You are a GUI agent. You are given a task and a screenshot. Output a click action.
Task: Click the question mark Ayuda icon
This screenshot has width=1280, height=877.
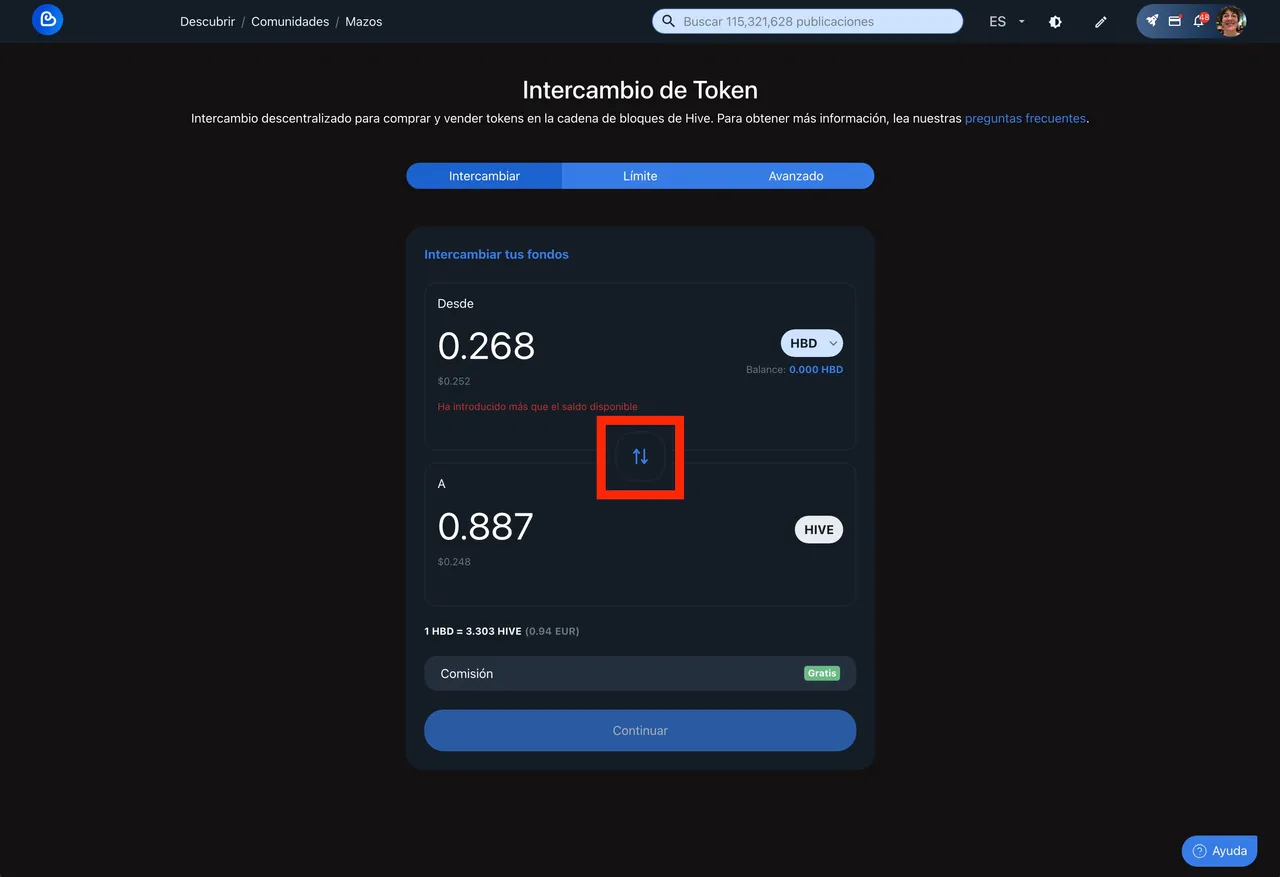pos(1200,851)
